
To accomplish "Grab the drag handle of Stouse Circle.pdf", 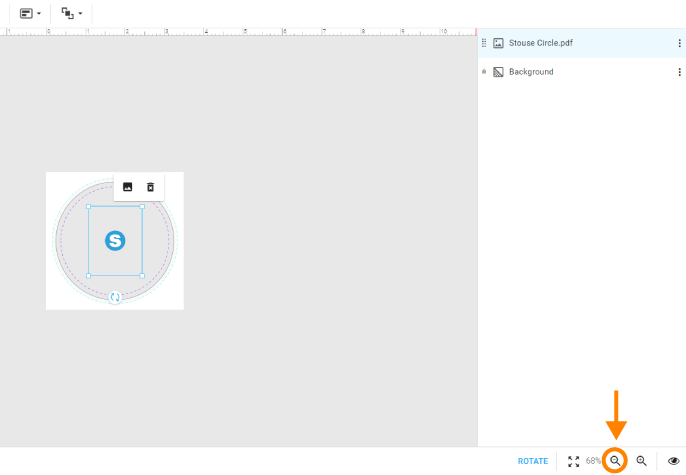I will pos(484,43).
